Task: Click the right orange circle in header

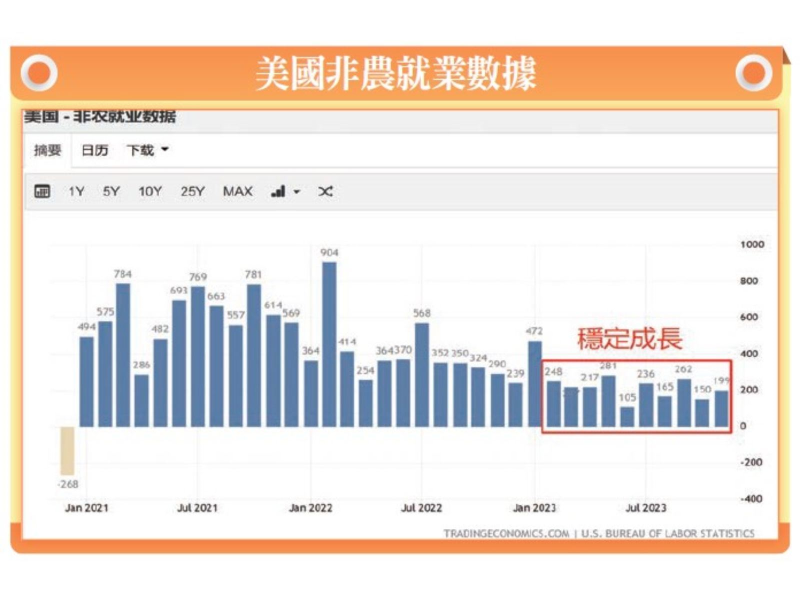Action: [x=754, y=73]
